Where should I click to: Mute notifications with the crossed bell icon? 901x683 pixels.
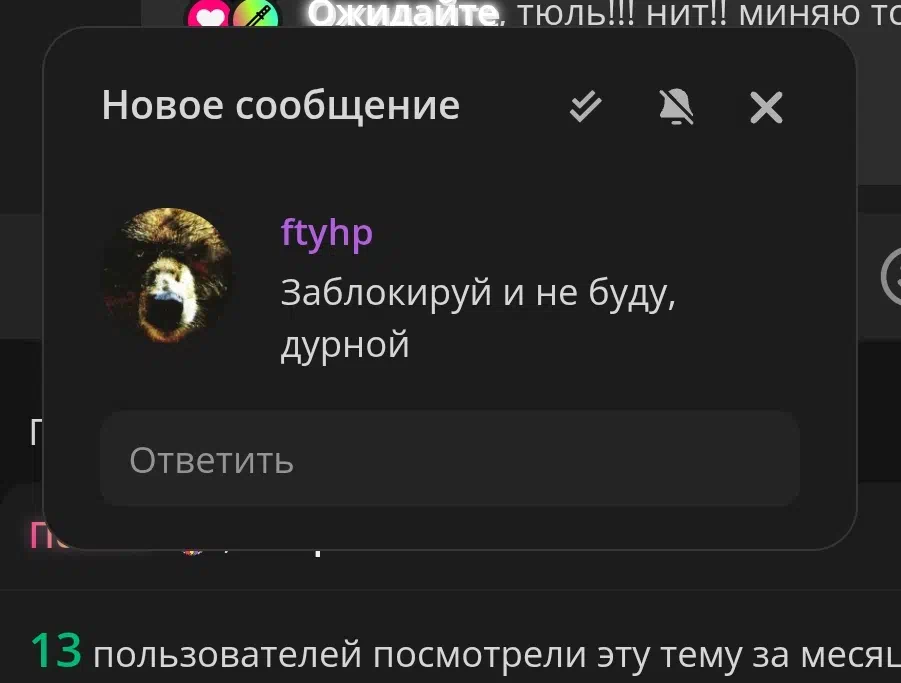(x=676, y=107)
